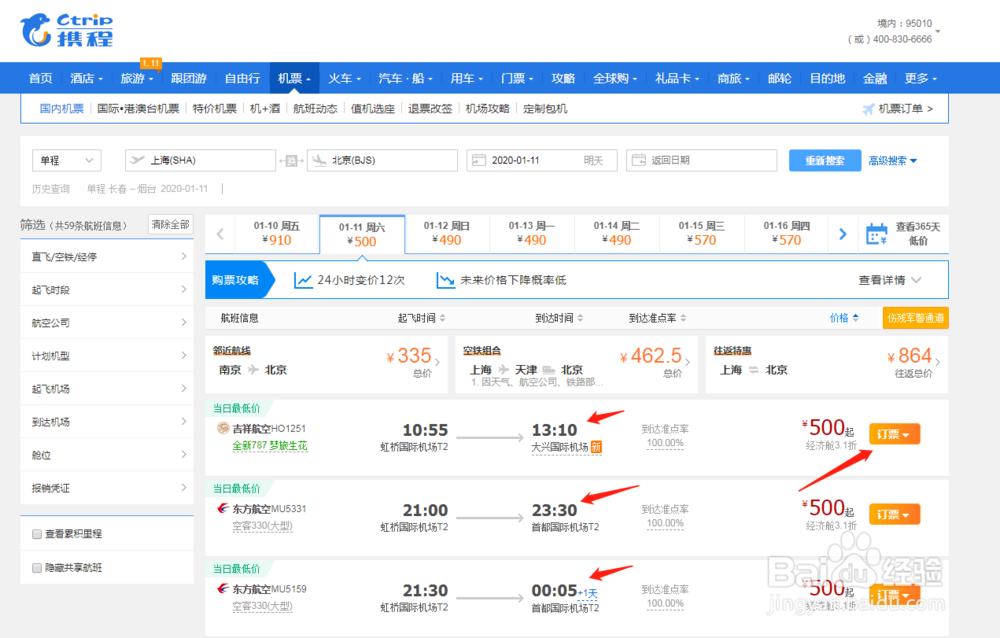Screen dimensions: 1000x638
Task: Show next dates with right arrow
Action: 842,234
